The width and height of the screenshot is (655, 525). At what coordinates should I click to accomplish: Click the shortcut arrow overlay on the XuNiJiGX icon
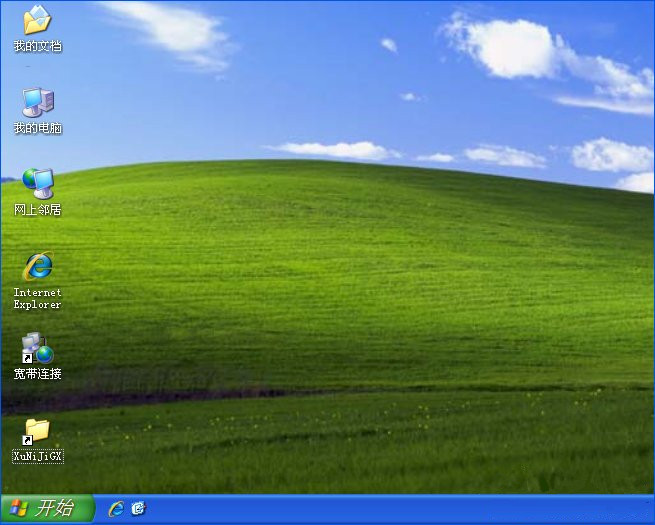coord(28,440)
